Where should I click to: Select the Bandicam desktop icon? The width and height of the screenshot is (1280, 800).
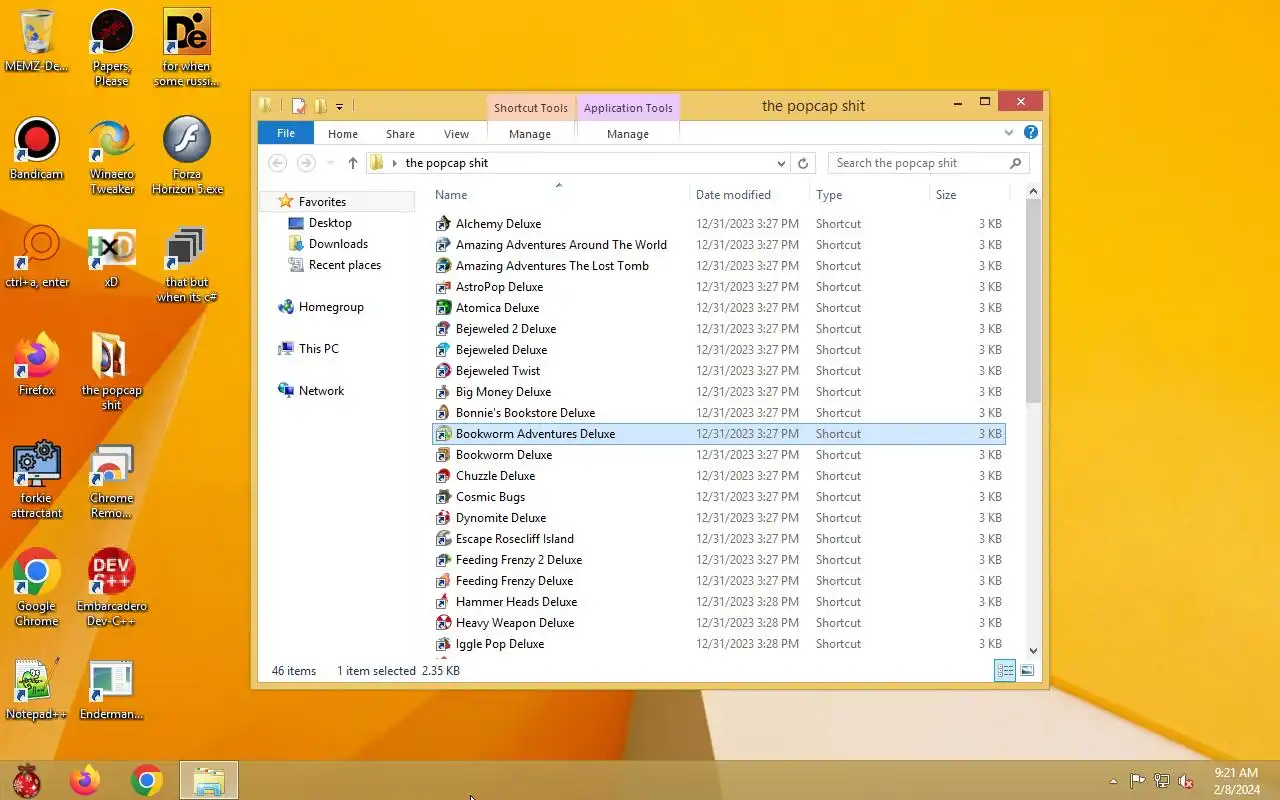(x=37, y=150)
